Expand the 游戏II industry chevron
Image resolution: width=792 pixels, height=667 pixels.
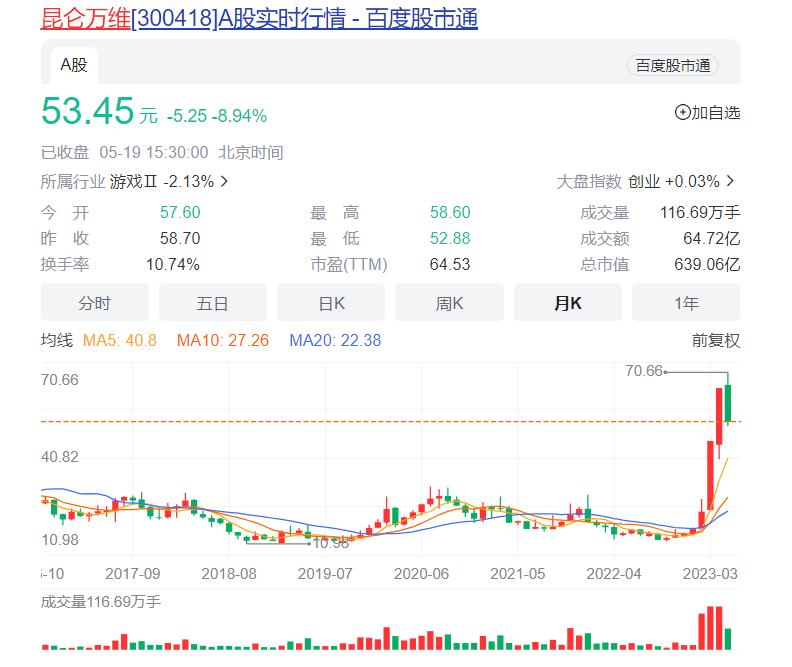225,181
